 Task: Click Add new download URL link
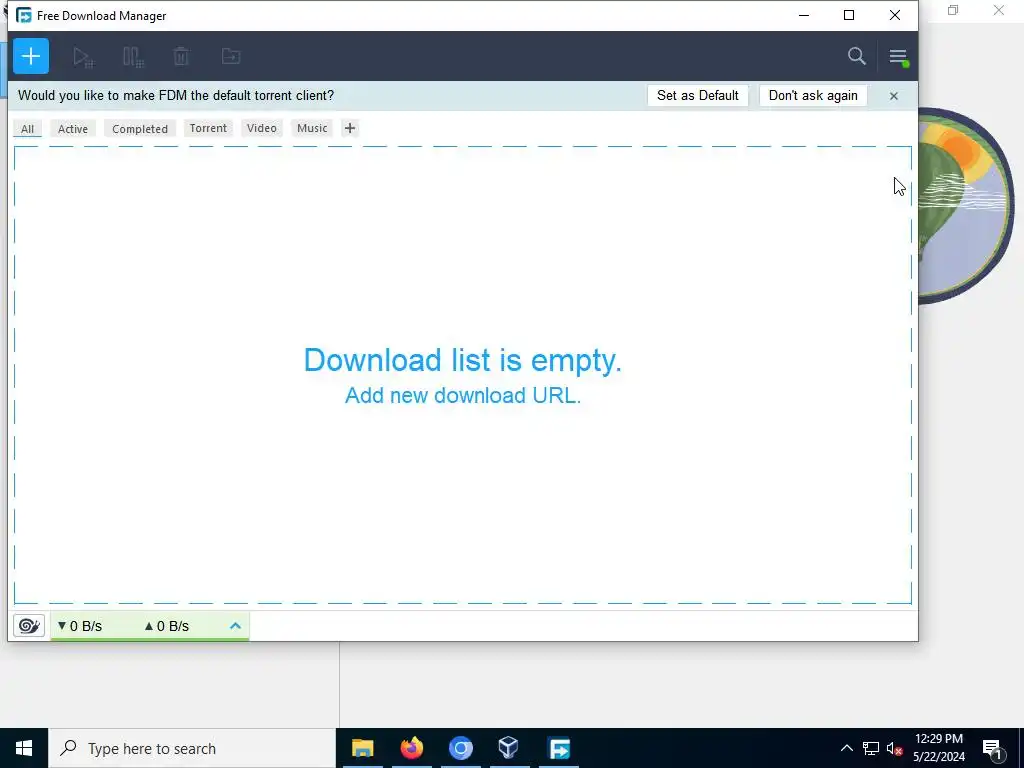click(x=463, y=395)
